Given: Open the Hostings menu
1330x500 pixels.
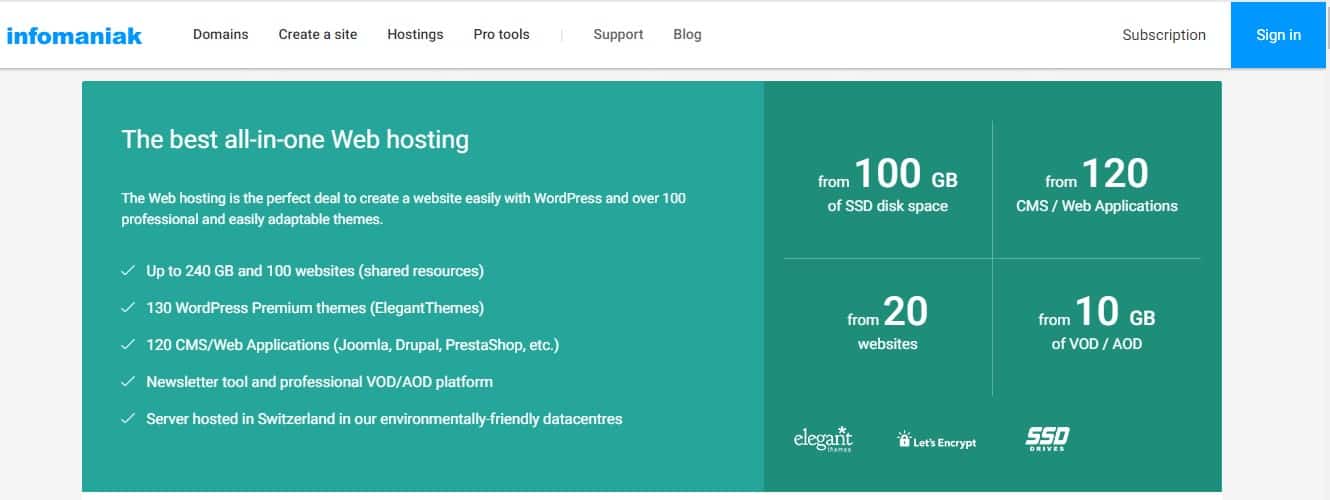Looking at the screenshot, I should pyautogui.click(x=415, y=34).
